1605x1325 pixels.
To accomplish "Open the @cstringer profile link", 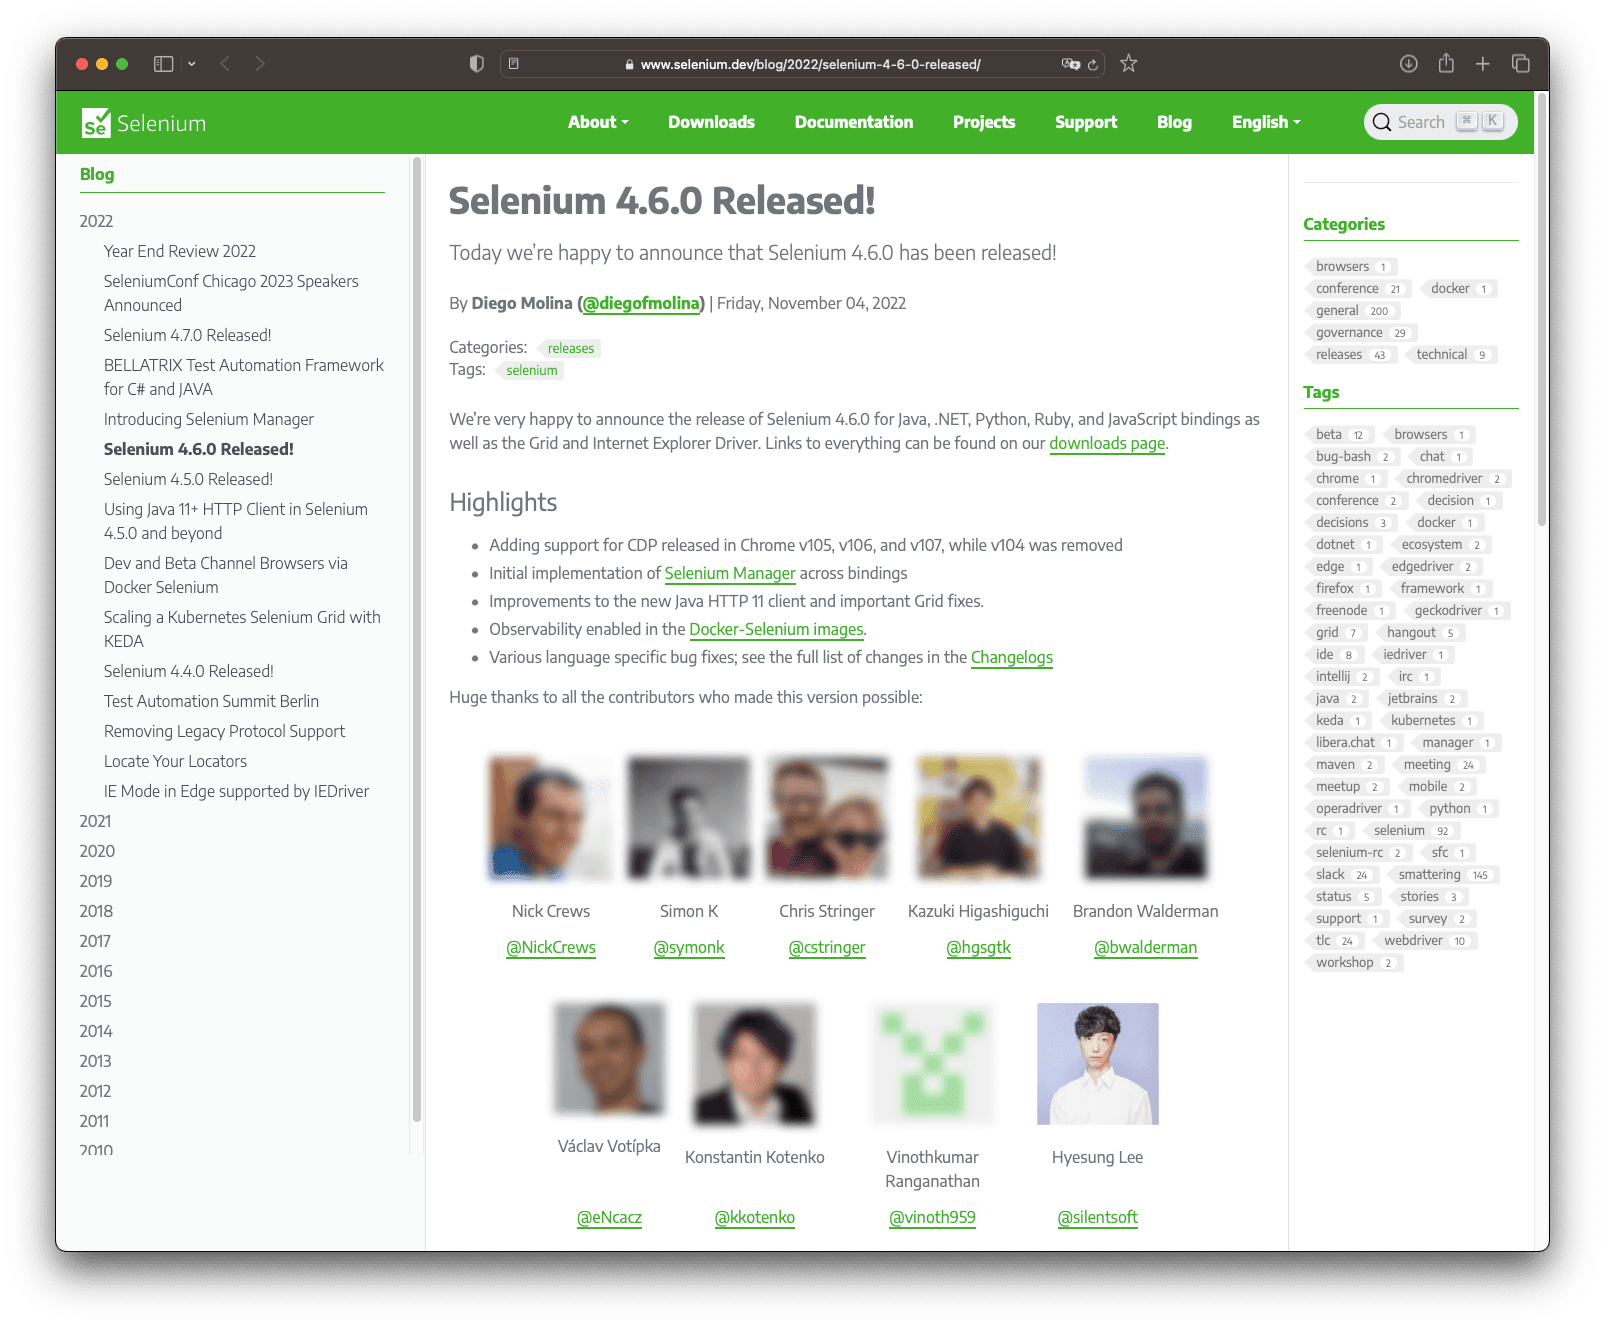I will pyautogui.click(x=827, y=947).
